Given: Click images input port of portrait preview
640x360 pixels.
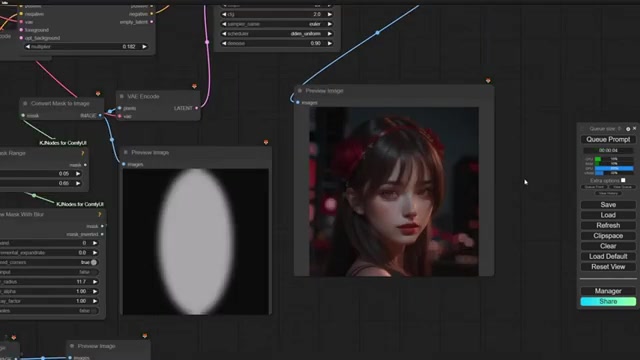Looking at the screenshot, I should (x=298, y=102).
